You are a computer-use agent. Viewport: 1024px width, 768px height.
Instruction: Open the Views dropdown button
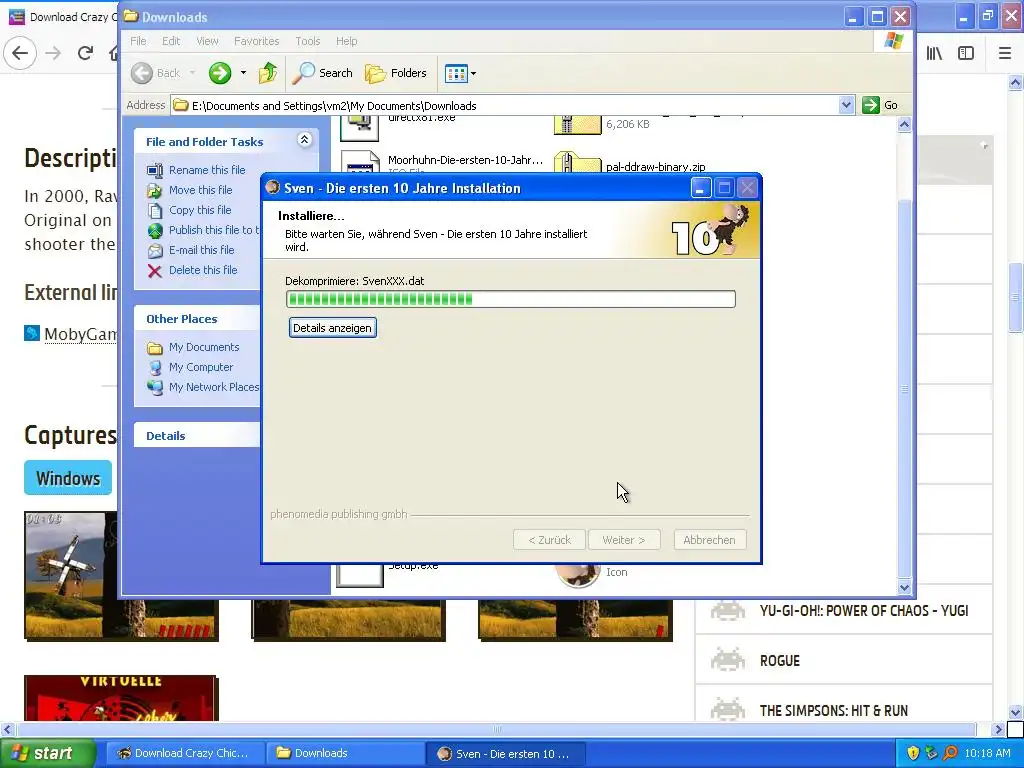[x=460, y=73]
